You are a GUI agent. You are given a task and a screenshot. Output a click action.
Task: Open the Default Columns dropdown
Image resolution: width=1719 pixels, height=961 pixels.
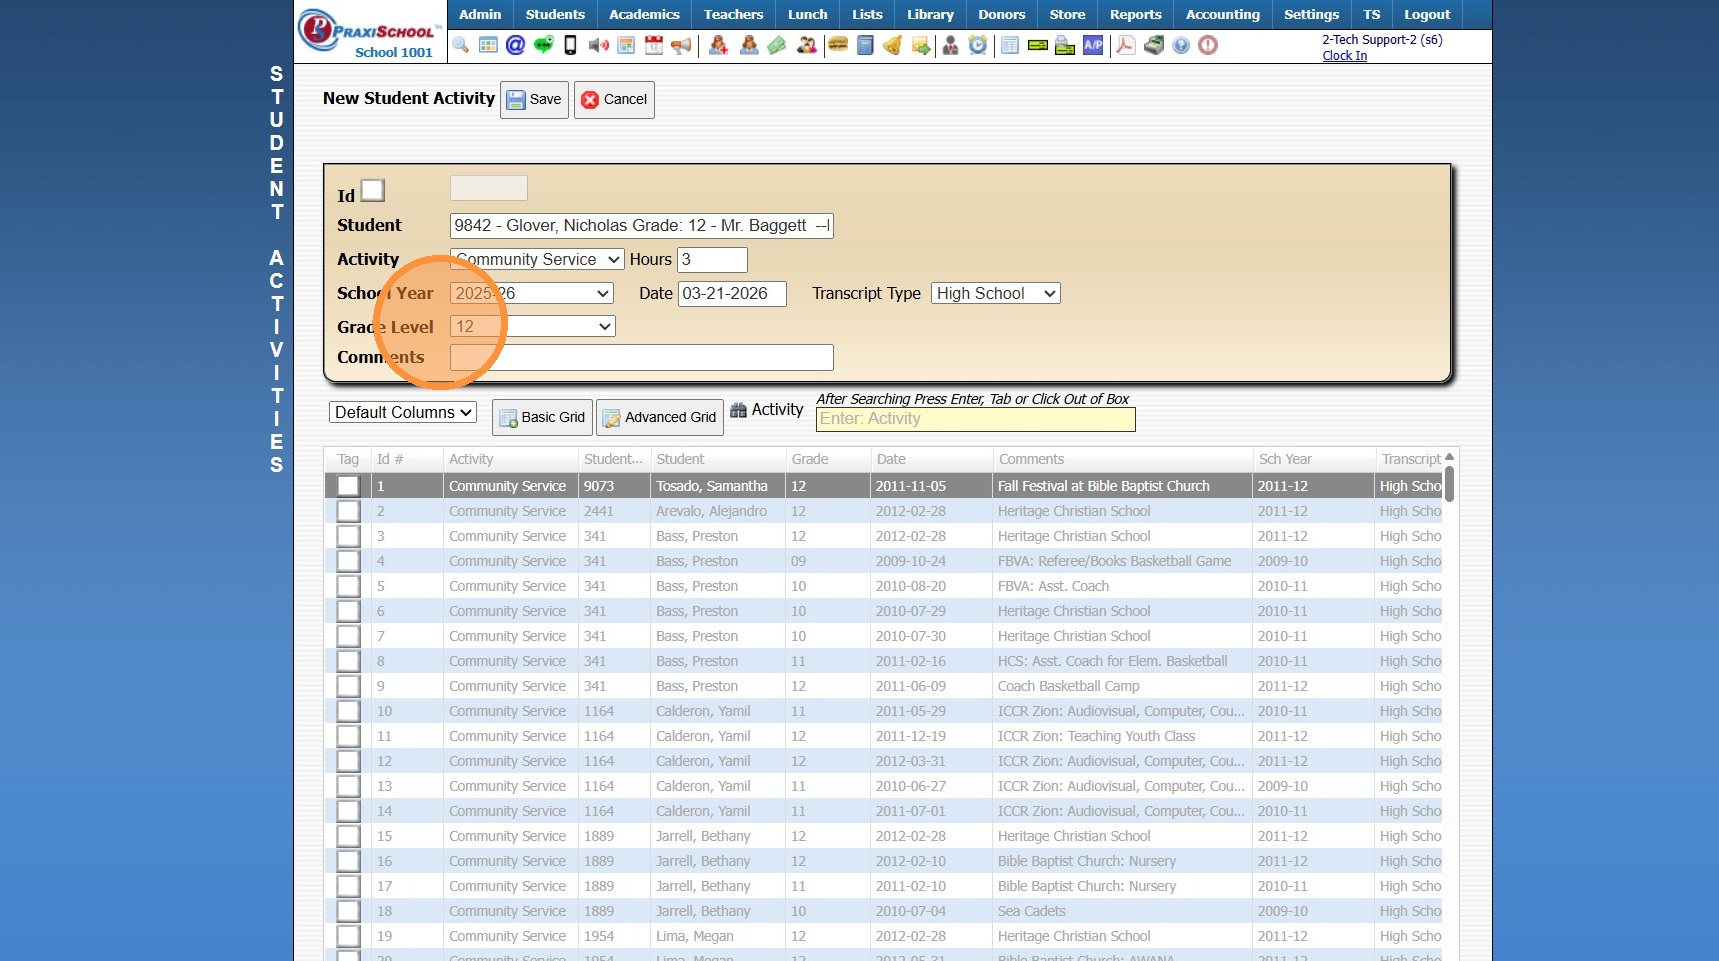[x=402, y=412]
